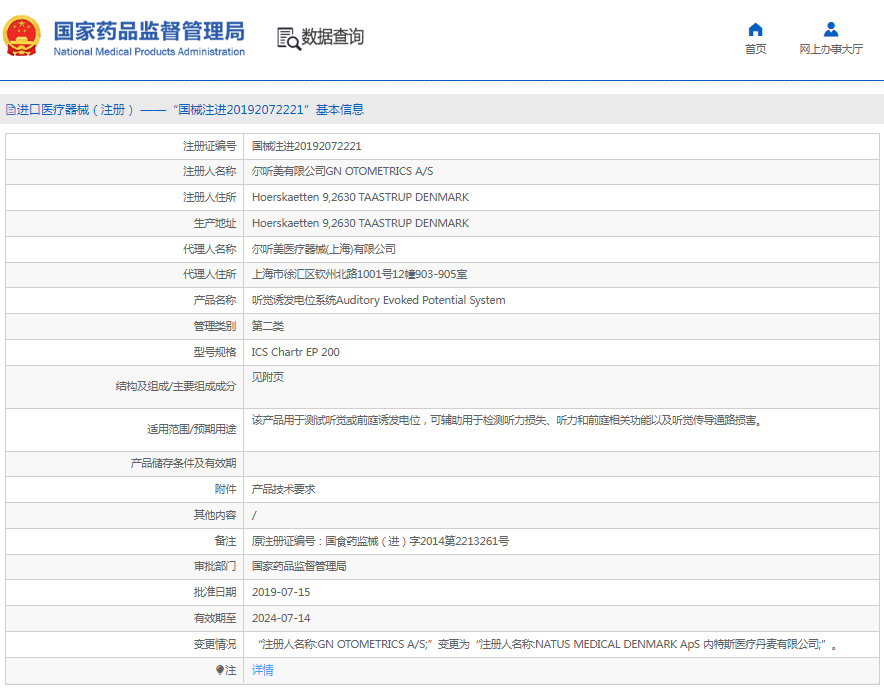Click the 数据查询 magnifier icon

288,38
